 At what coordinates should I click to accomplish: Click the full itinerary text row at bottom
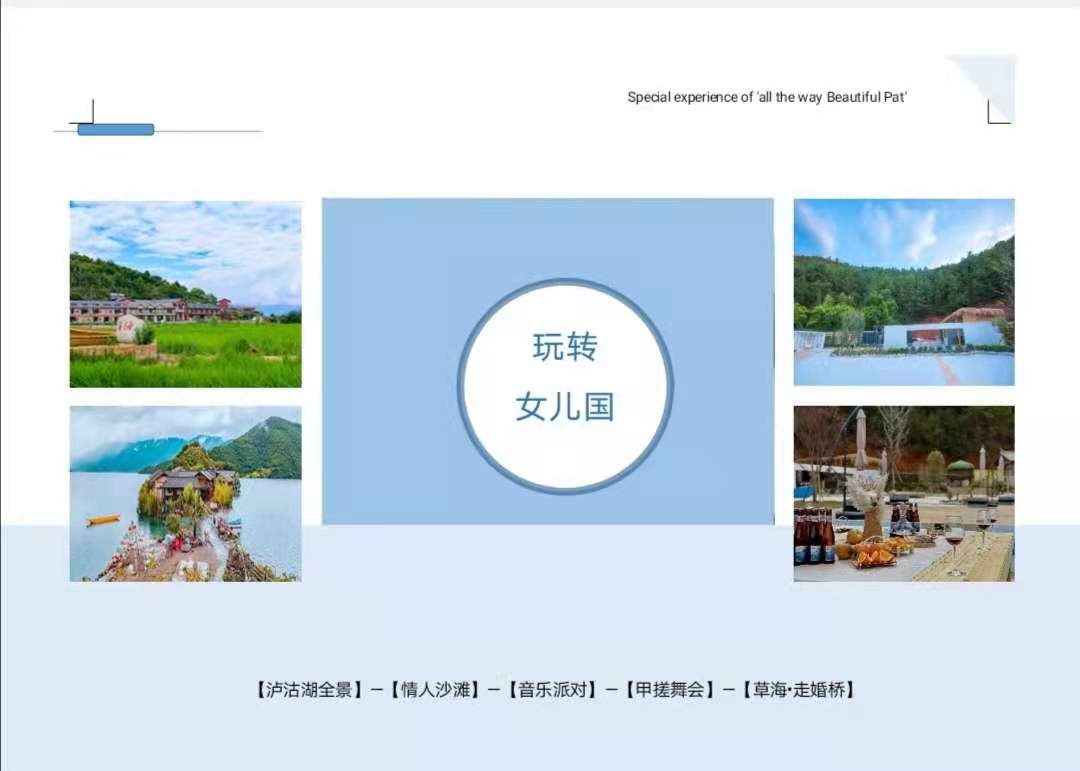click(555, 688)
